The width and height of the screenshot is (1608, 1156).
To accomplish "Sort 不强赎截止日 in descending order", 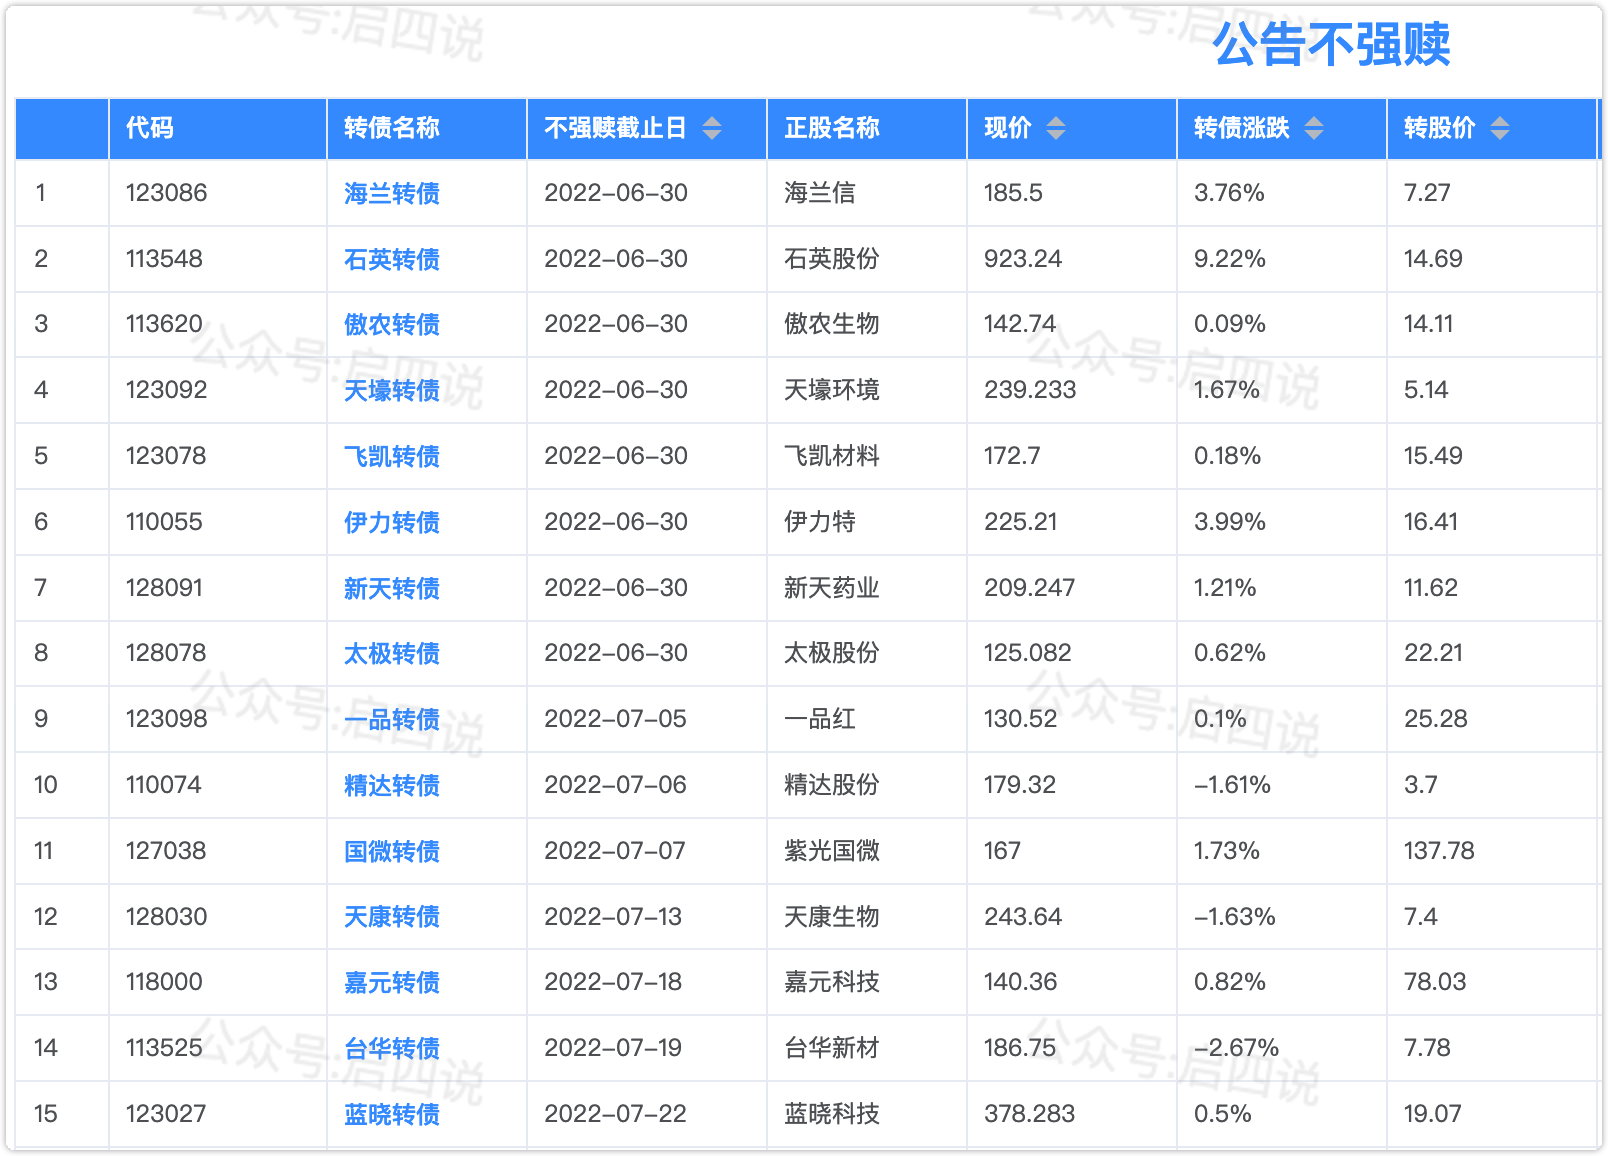I will [712, 134].
